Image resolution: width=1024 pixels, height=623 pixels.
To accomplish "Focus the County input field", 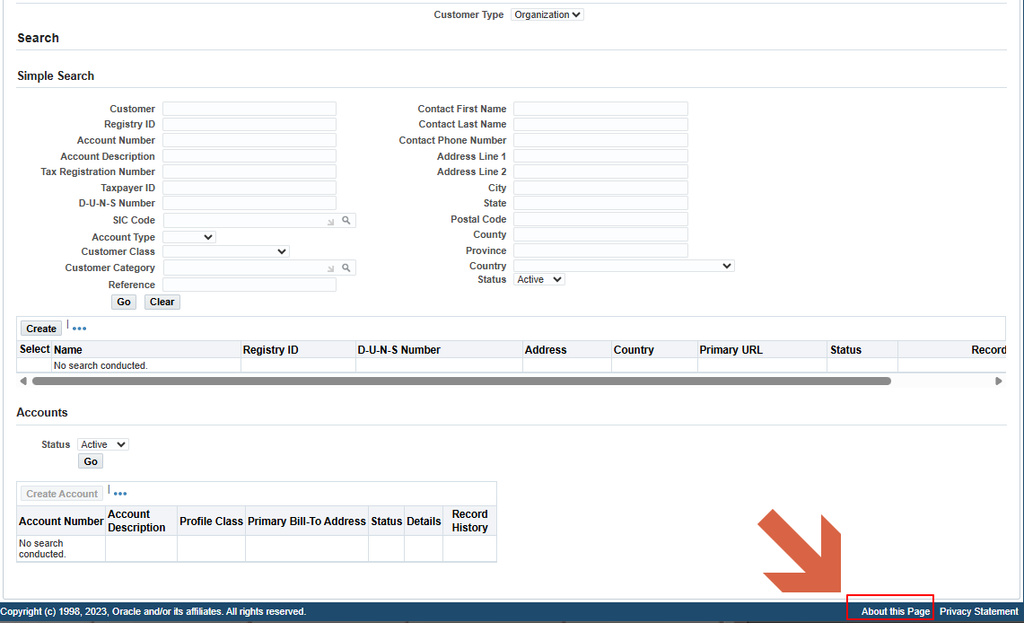I will [600, 234].
